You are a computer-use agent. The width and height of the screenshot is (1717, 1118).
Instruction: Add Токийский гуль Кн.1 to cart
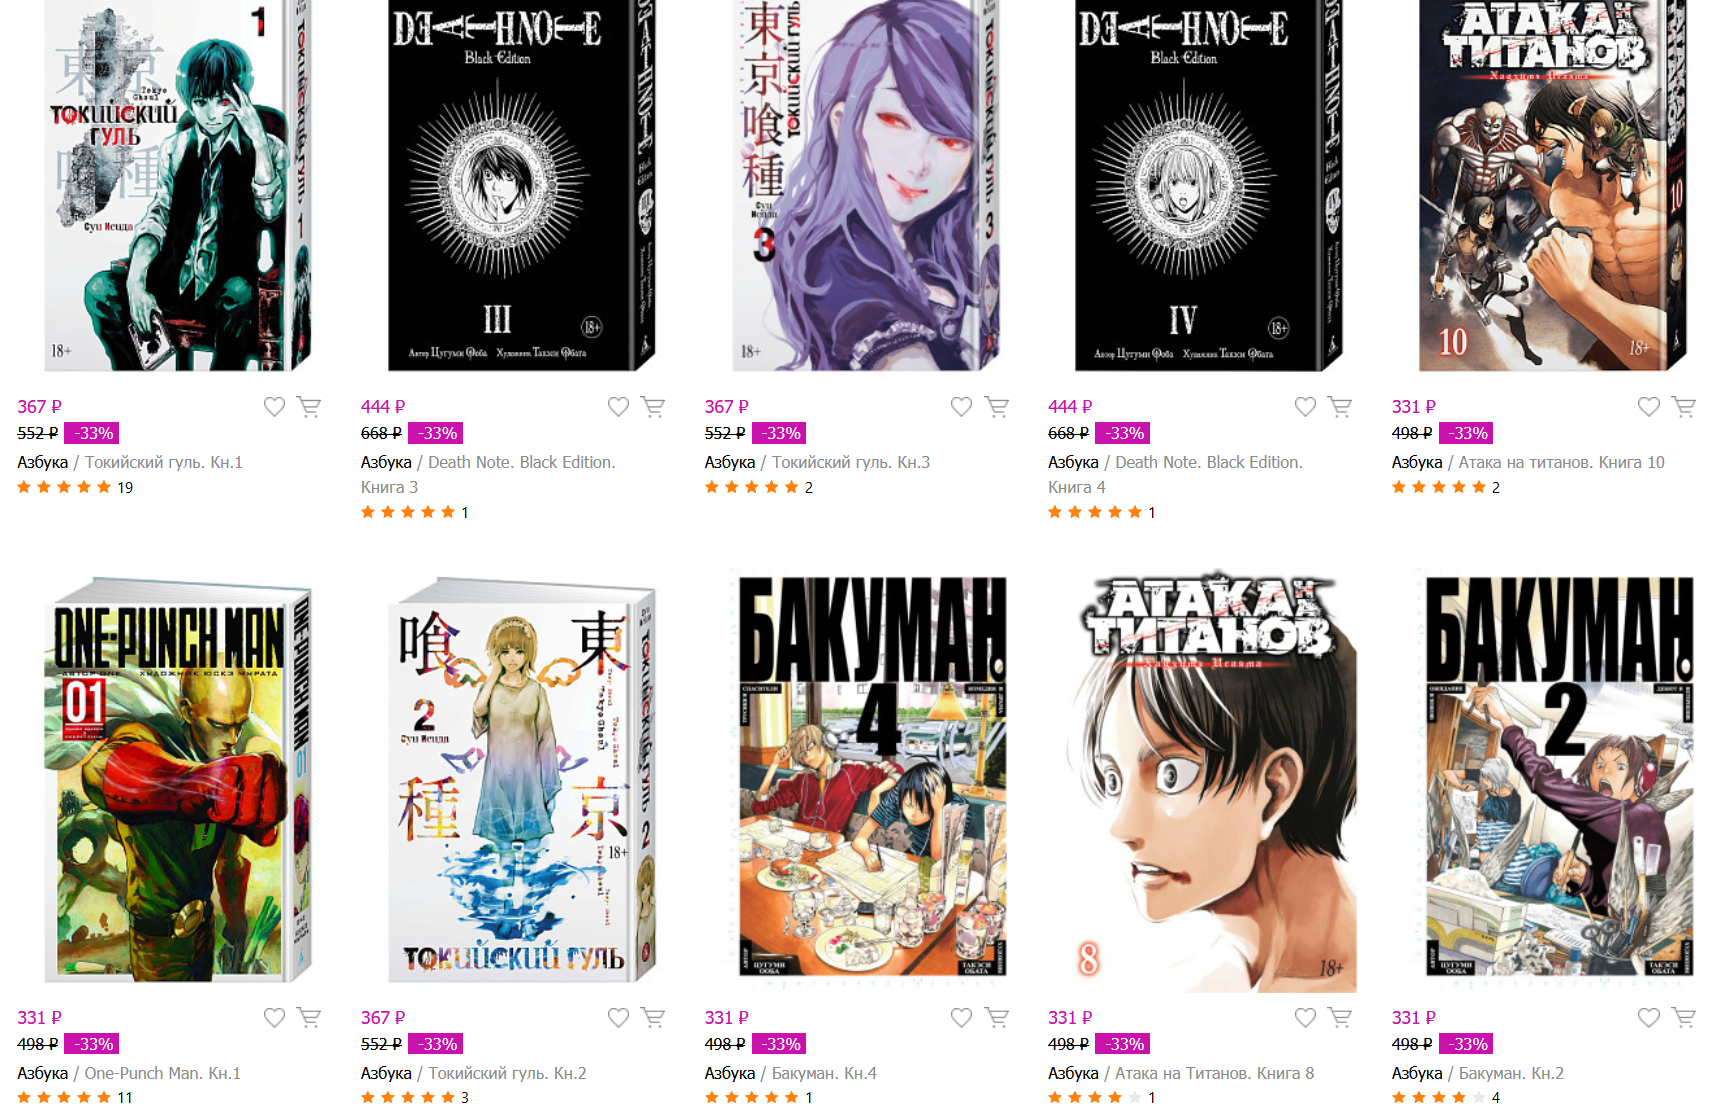(x=309, y=407)
